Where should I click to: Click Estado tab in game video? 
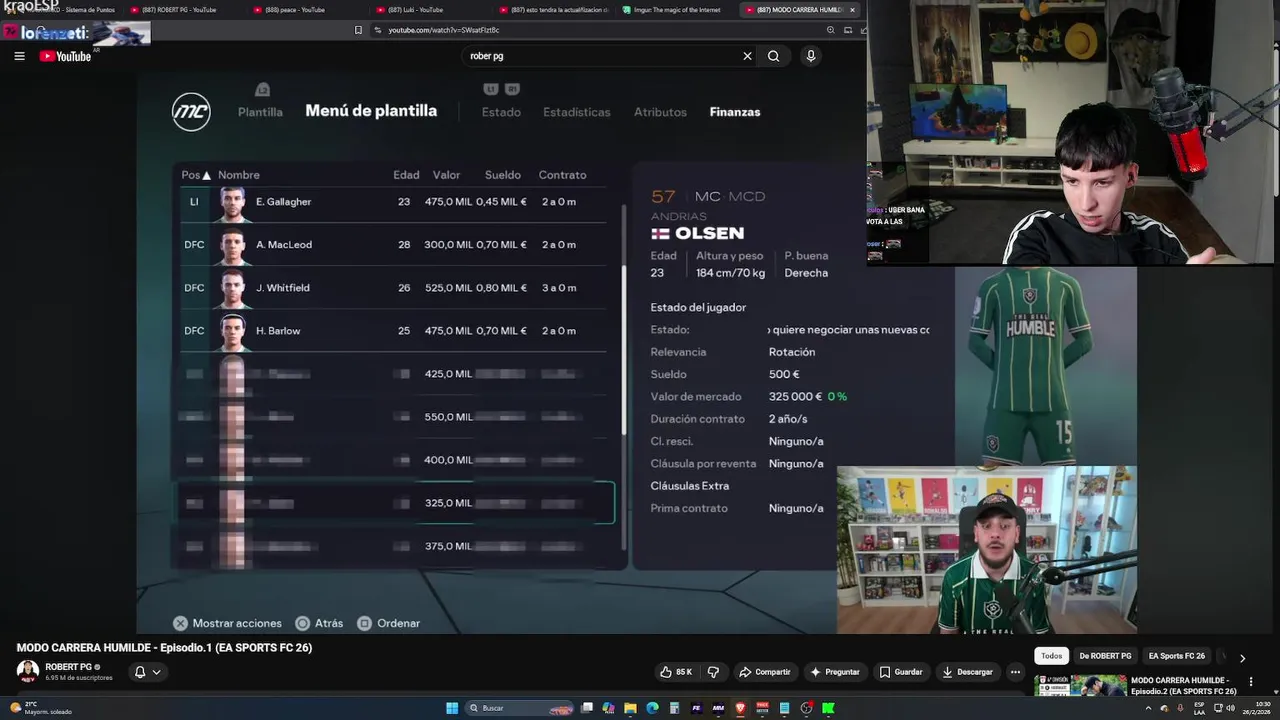point(501,112)
